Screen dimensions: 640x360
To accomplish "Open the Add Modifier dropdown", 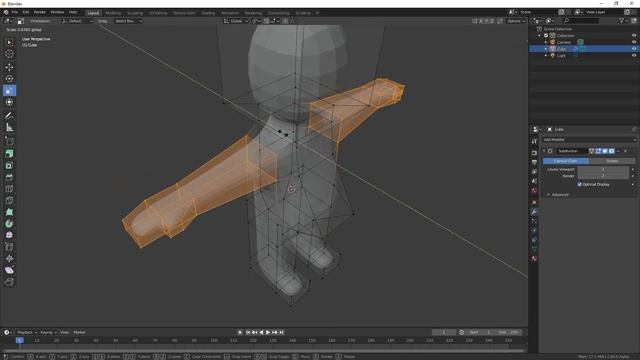I will (589, 140).
